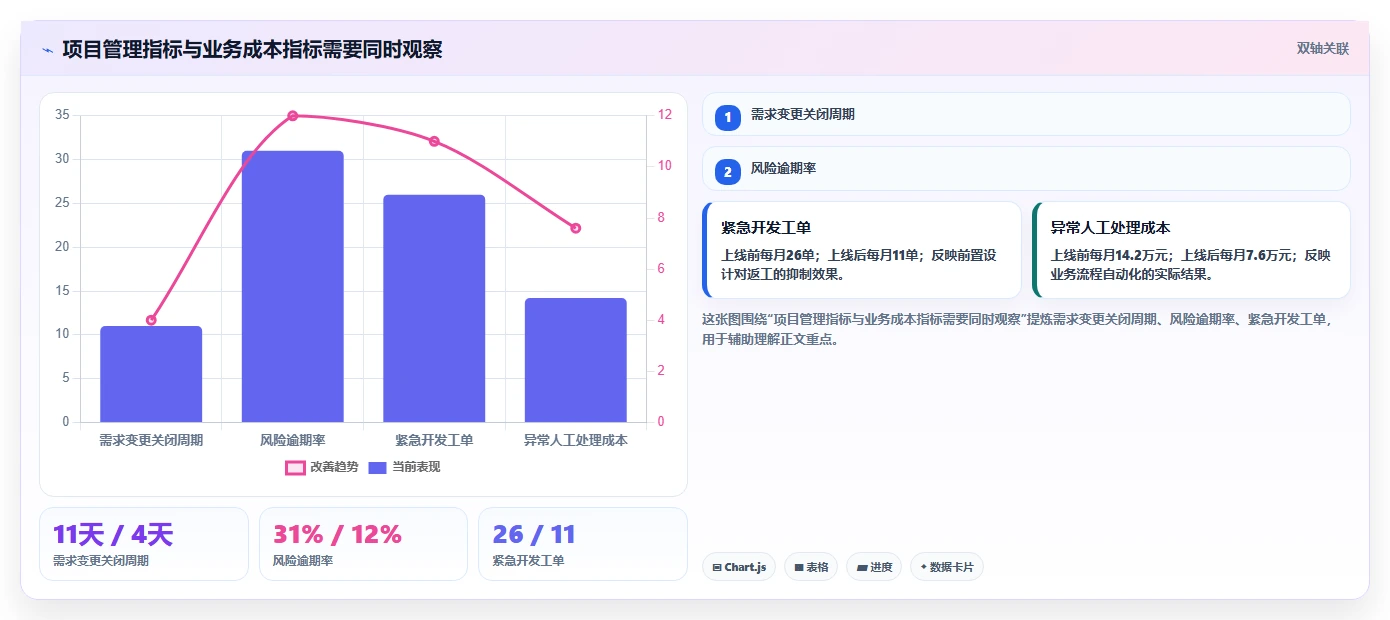Click the text 上线前每月26单 in card
This screenshot has width=1390, height=620.
[x=770, y=255]
